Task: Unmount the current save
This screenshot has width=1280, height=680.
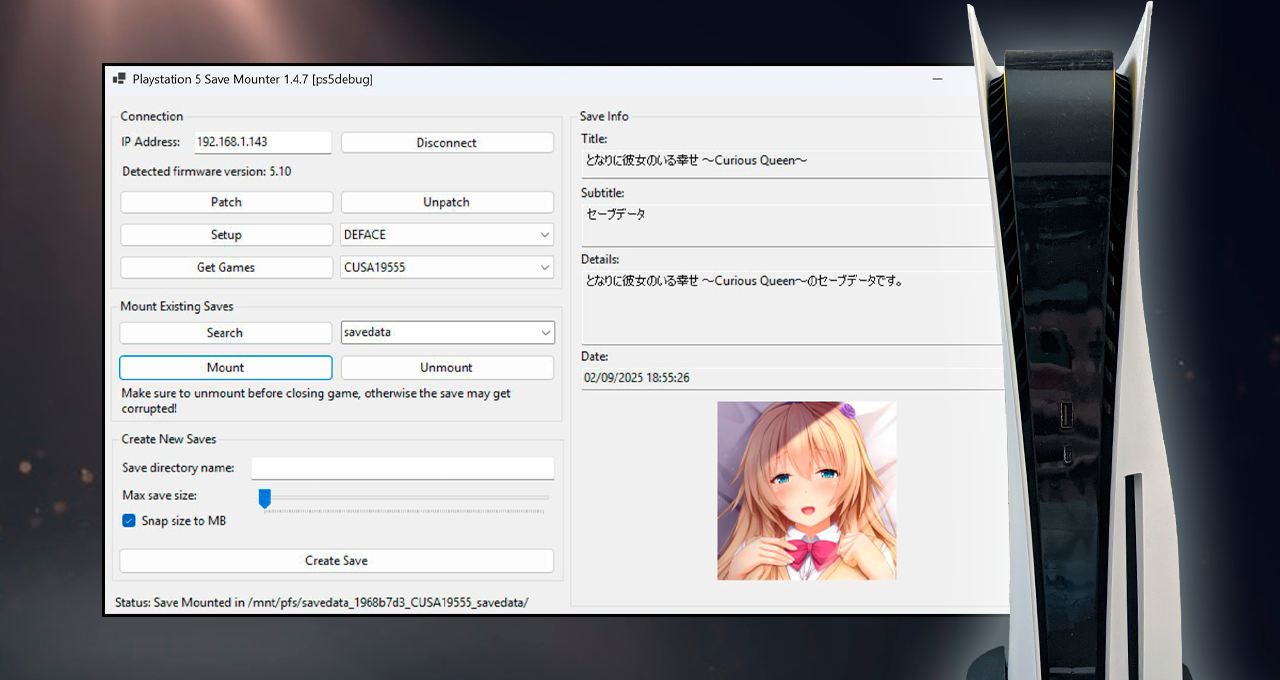Action: pos(447,368)
